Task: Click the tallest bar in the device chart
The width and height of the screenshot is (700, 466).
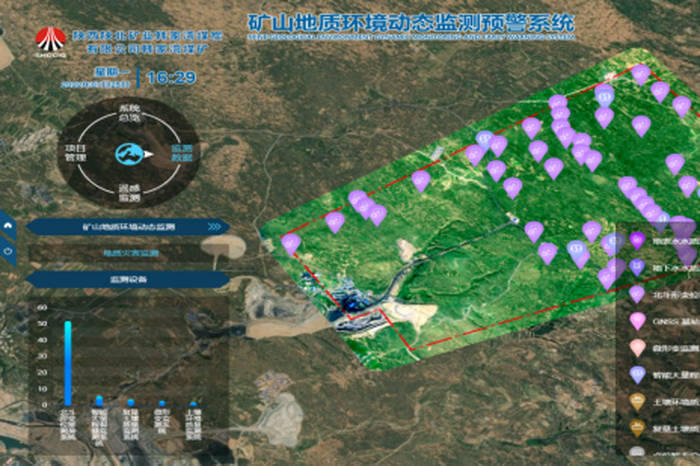Action: click(x=68, y=362)
